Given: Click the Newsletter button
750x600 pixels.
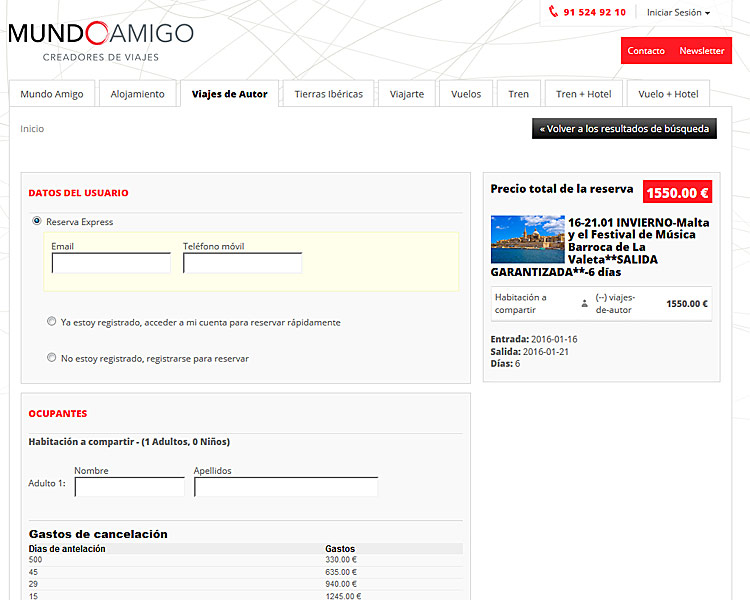Looking at the screenshot, I should click(702, 51).
